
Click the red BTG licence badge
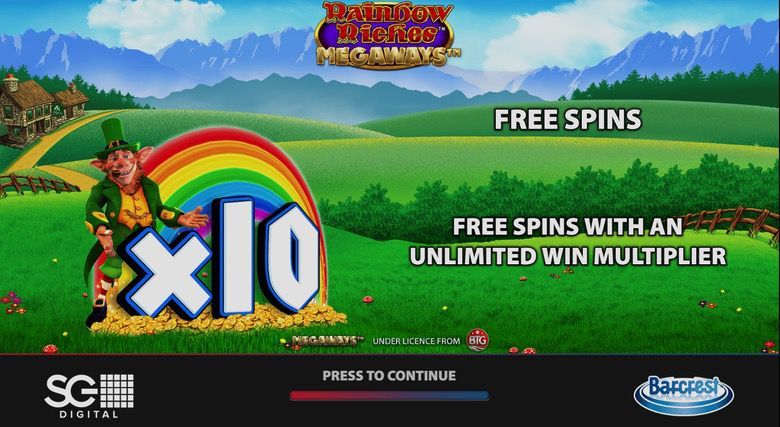(x=477, y=340)
